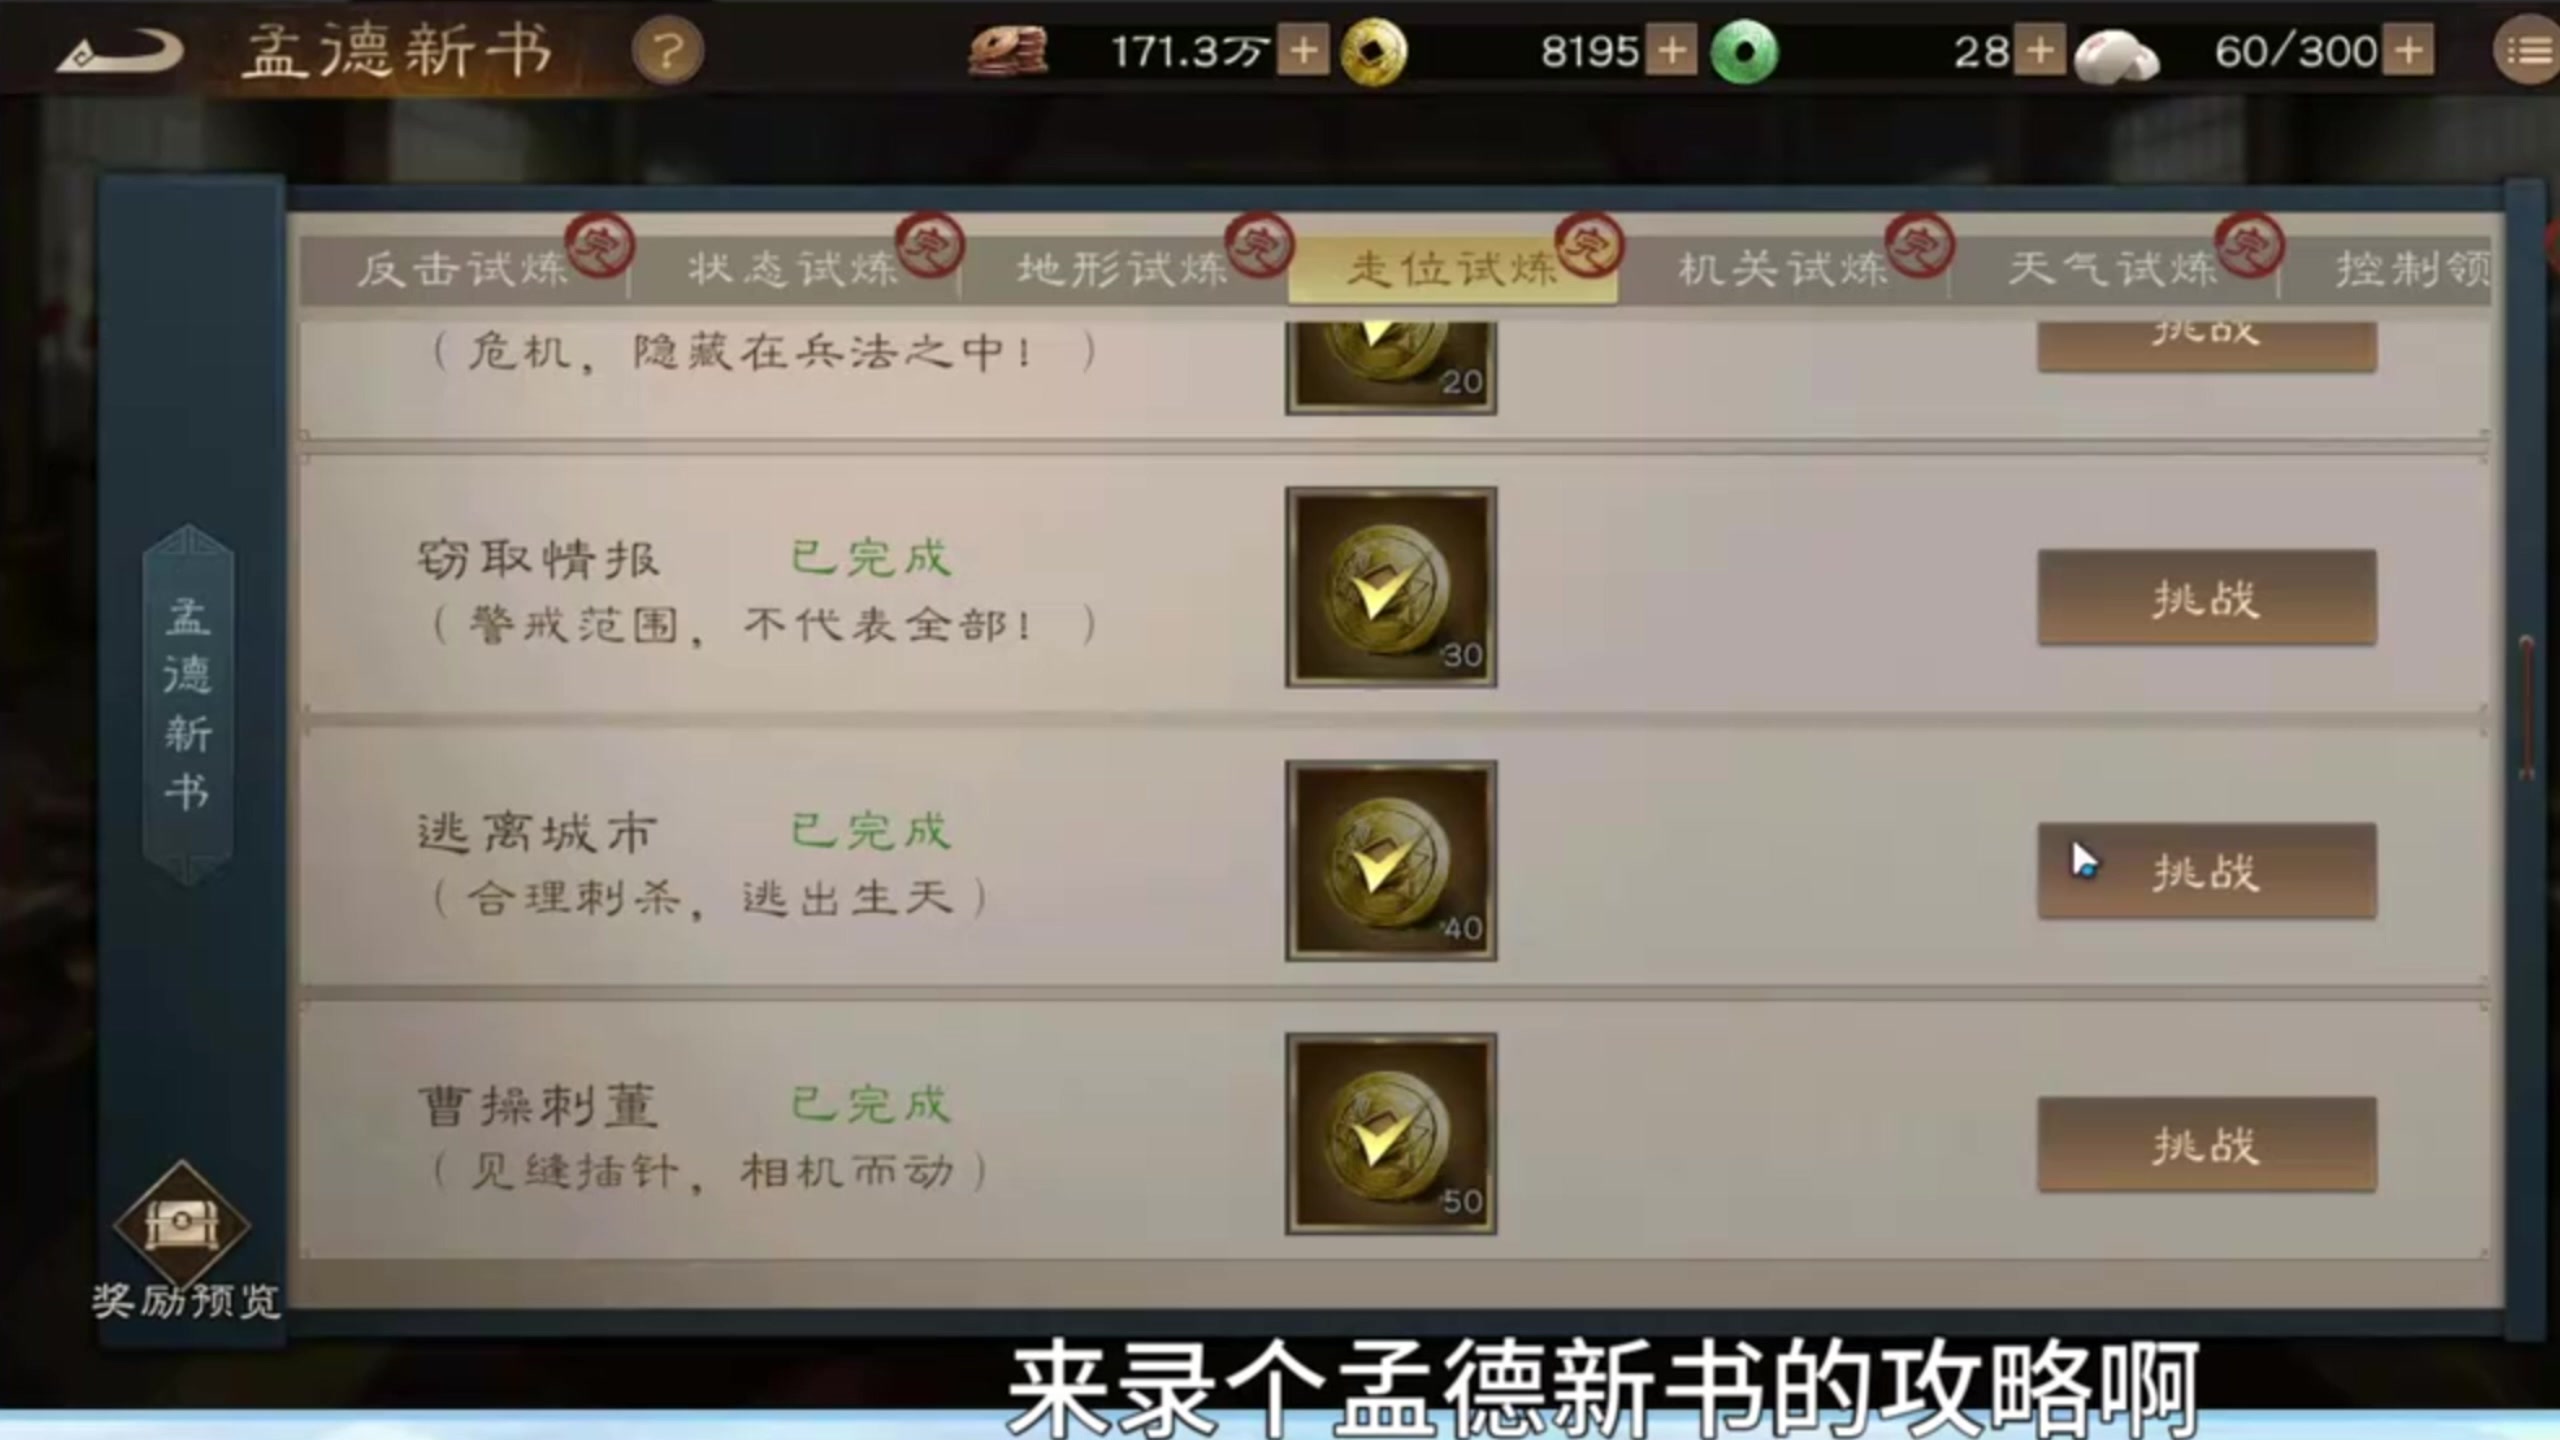The width and height of the screenshot is (2560, 1440).
Task: Open the question mark help icon
Action: point(667,51)
